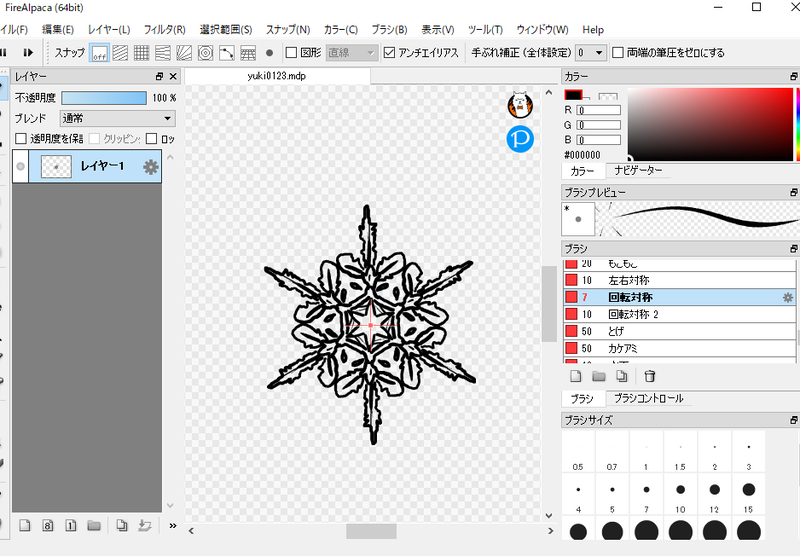
Task: Enable crisscross grid snap
Action: [141, 53]
